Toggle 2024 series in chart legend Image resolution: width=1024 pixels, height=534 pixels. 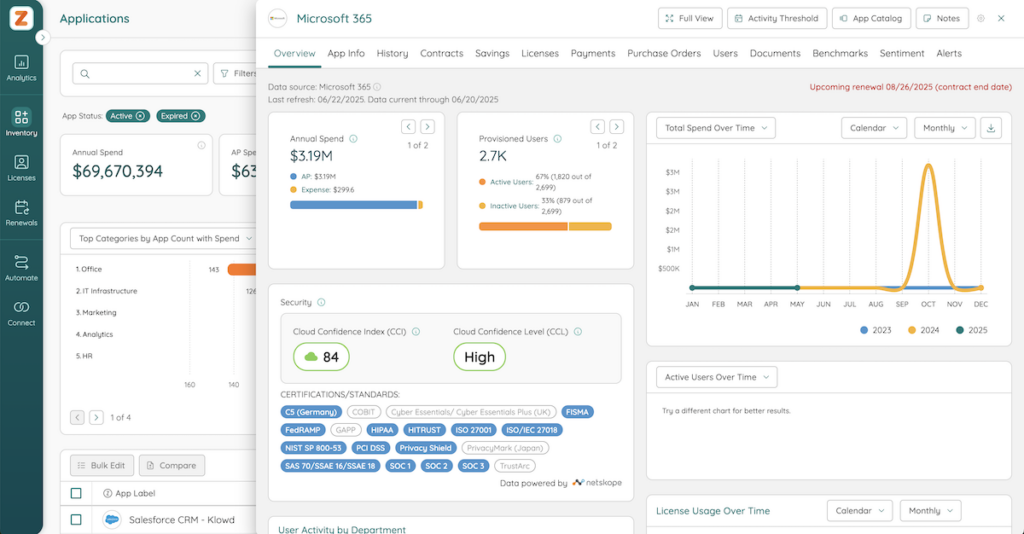[x=923, y=330]
